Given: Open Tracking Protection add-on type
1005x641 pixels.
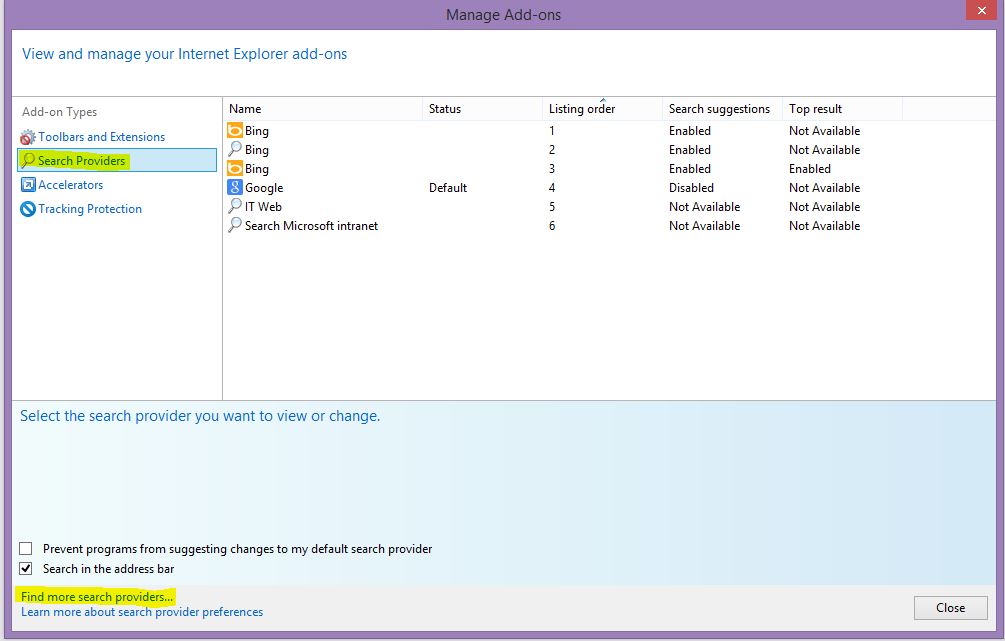Looking at the screenshot, I should (x=90, y=209).
